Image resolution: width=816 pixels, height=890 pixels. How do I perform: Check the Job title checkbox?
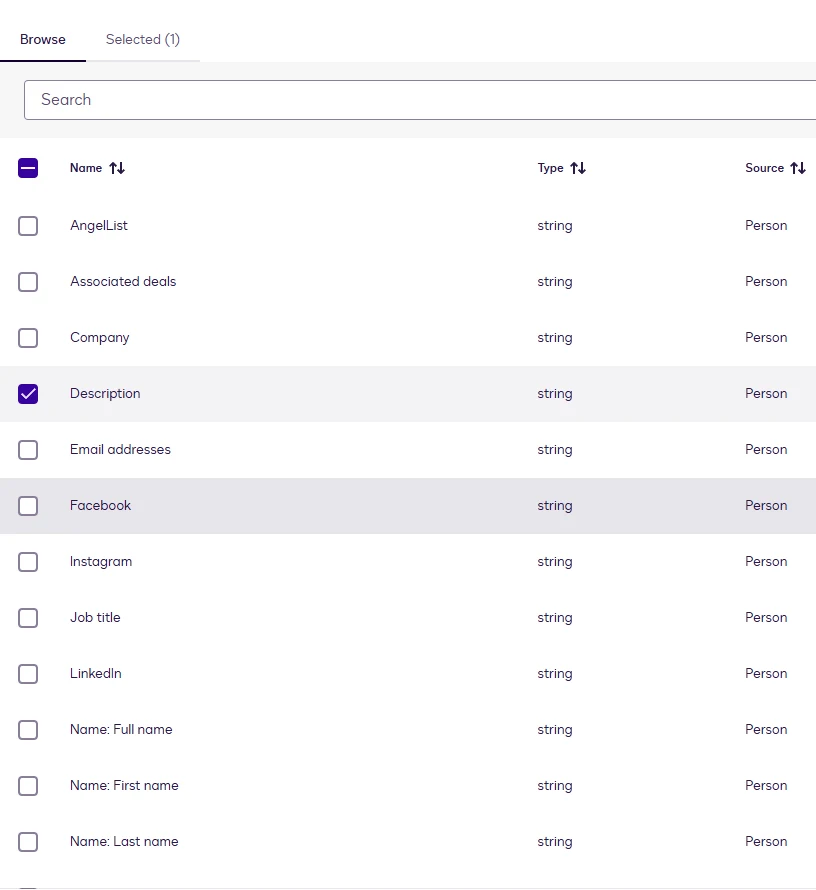click(28, 618)
